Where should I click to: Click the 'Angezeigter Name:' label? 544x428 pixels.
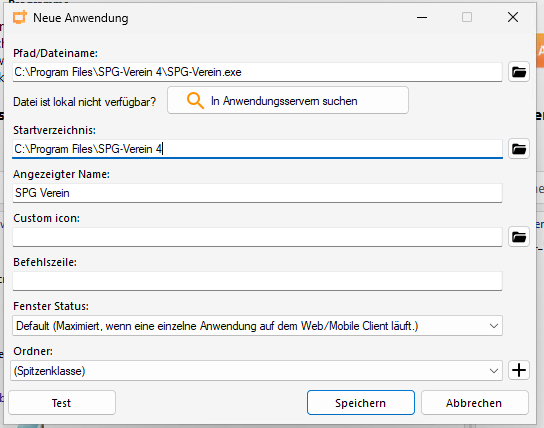point(61,174)
